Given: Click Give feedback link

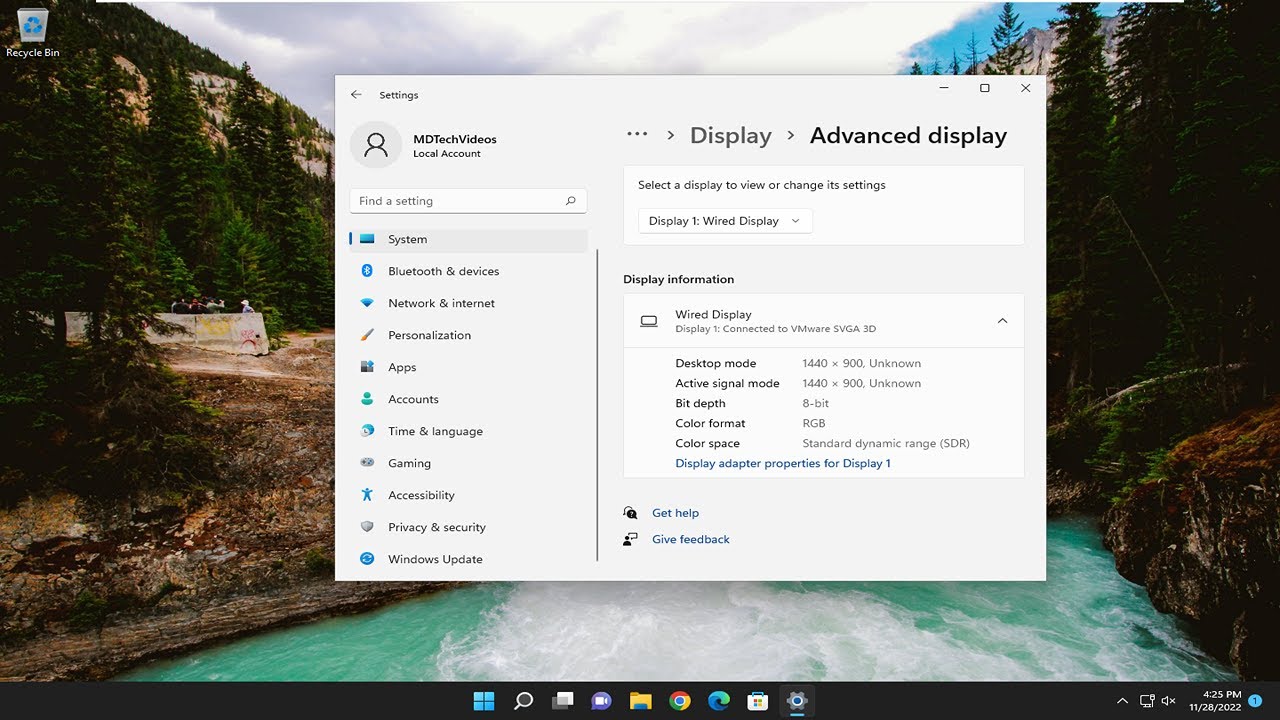Looking at the screenshot, I should (x=691, y=539).
